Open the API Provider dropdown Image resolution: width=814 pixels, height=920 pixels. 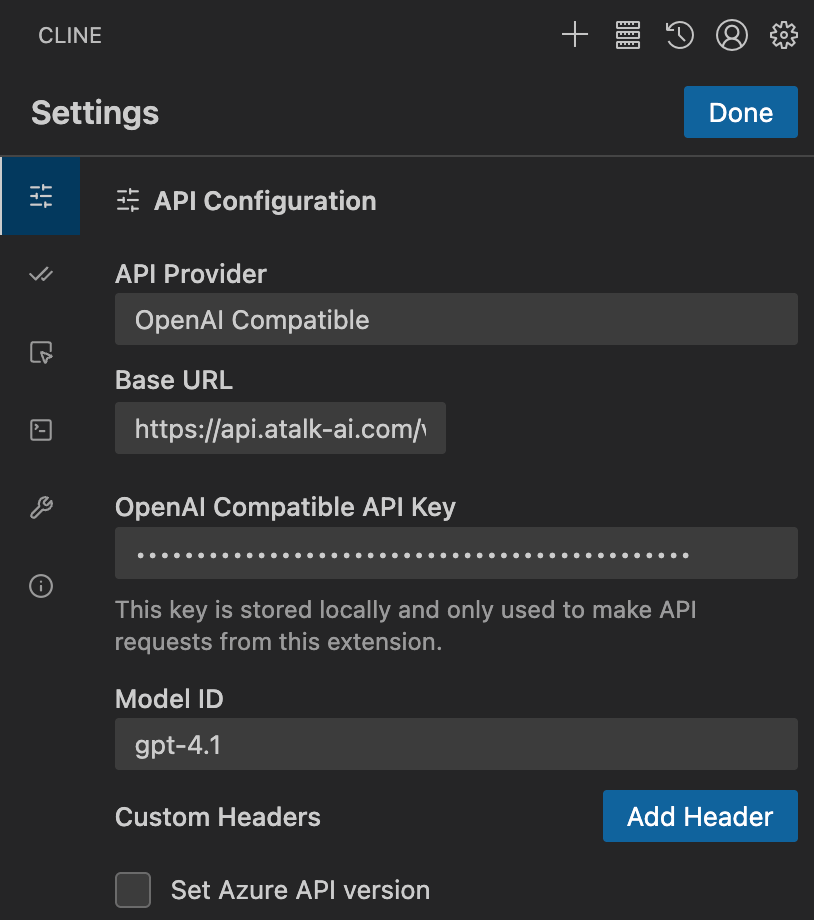[456, 320]
